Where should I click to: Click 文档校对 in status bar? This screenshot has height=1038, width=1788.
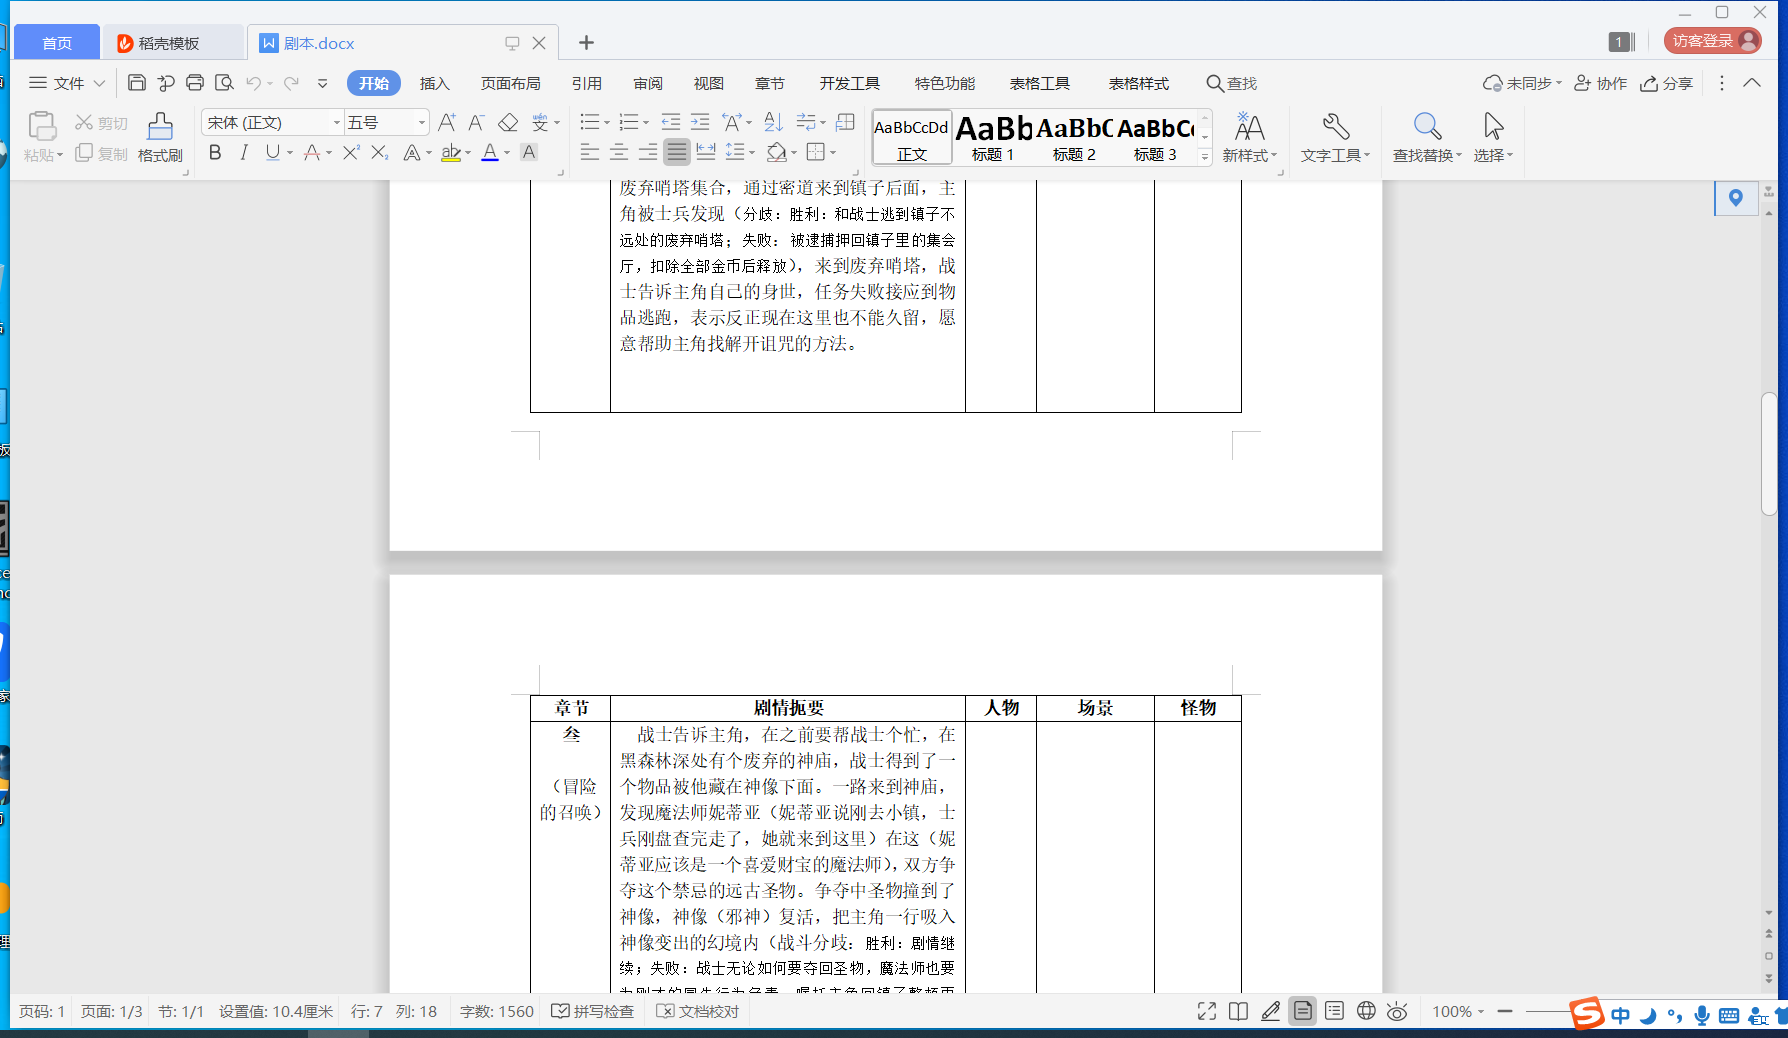[698, 1011]
